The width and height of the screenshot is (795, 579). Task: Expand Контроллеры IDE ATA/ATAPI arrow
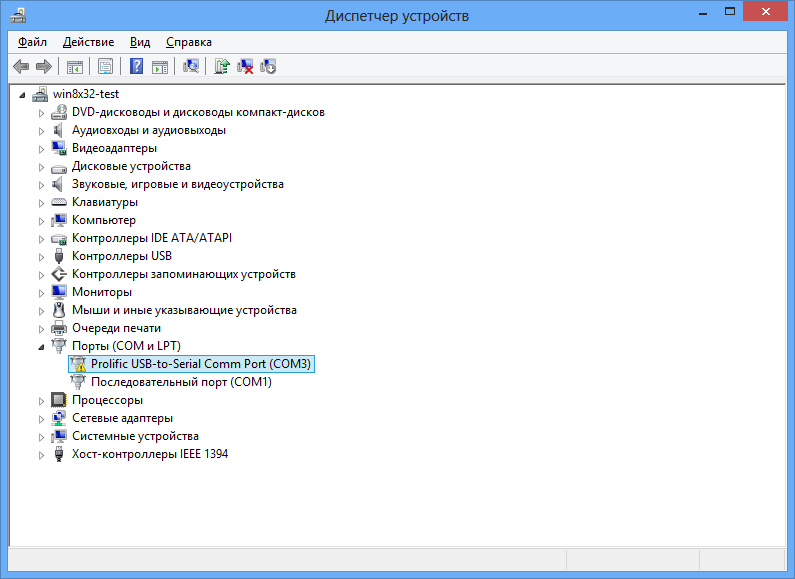(x=41, y=239)
